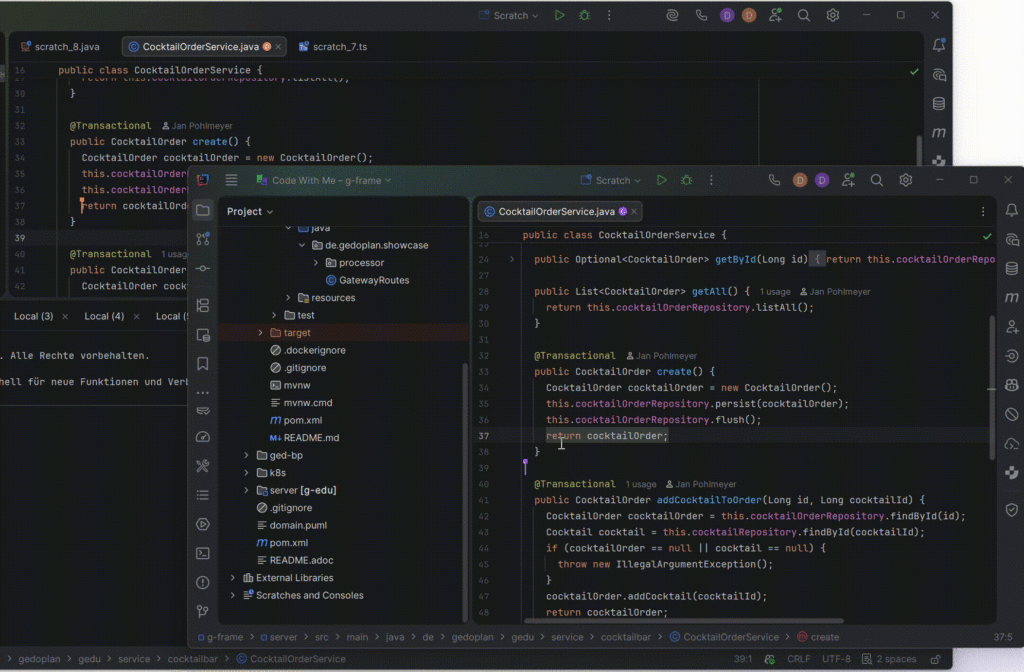Open Notifications bell in the front window
Viewport: 1024px width, 672px height.
click(1012, 211)
